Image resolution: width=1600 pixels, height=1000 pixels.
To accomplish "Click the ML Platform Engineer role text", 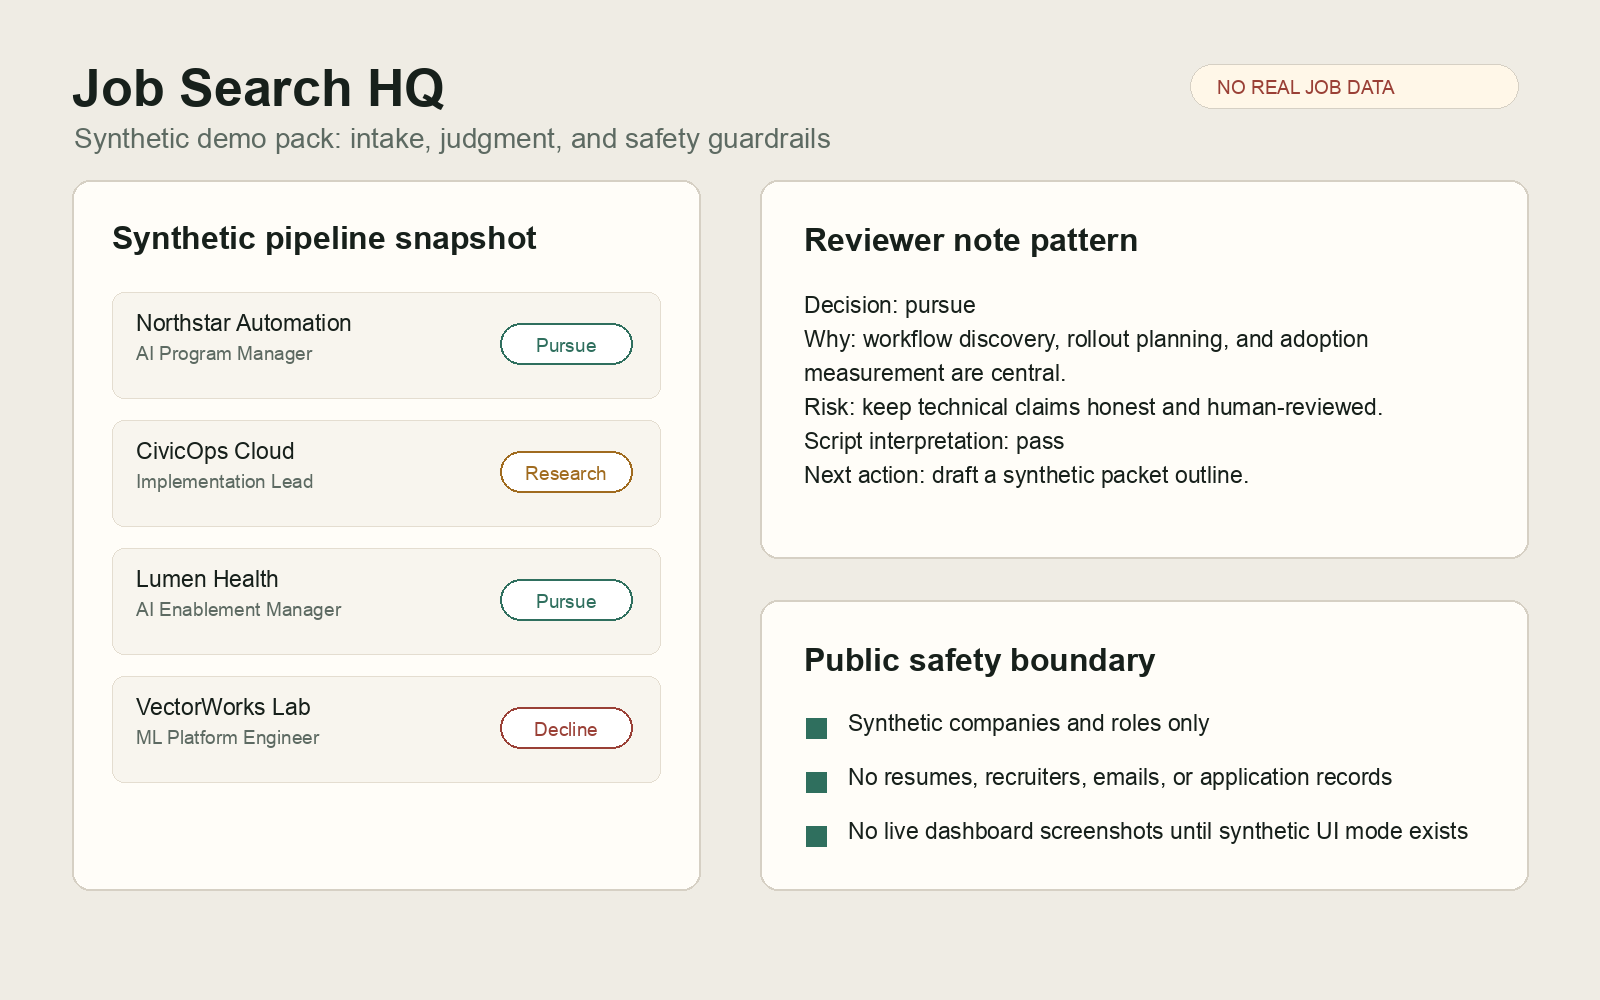I will coord(227,738).
